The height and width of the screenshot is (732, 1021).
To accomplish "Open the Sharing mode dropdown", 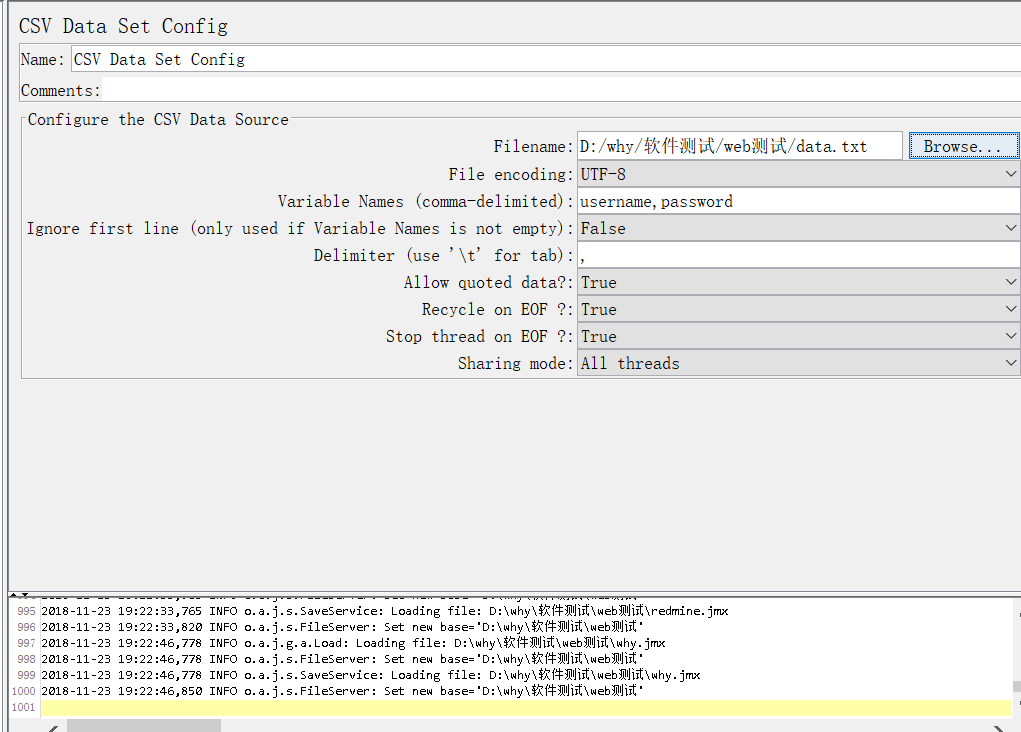I will [798, 363].
